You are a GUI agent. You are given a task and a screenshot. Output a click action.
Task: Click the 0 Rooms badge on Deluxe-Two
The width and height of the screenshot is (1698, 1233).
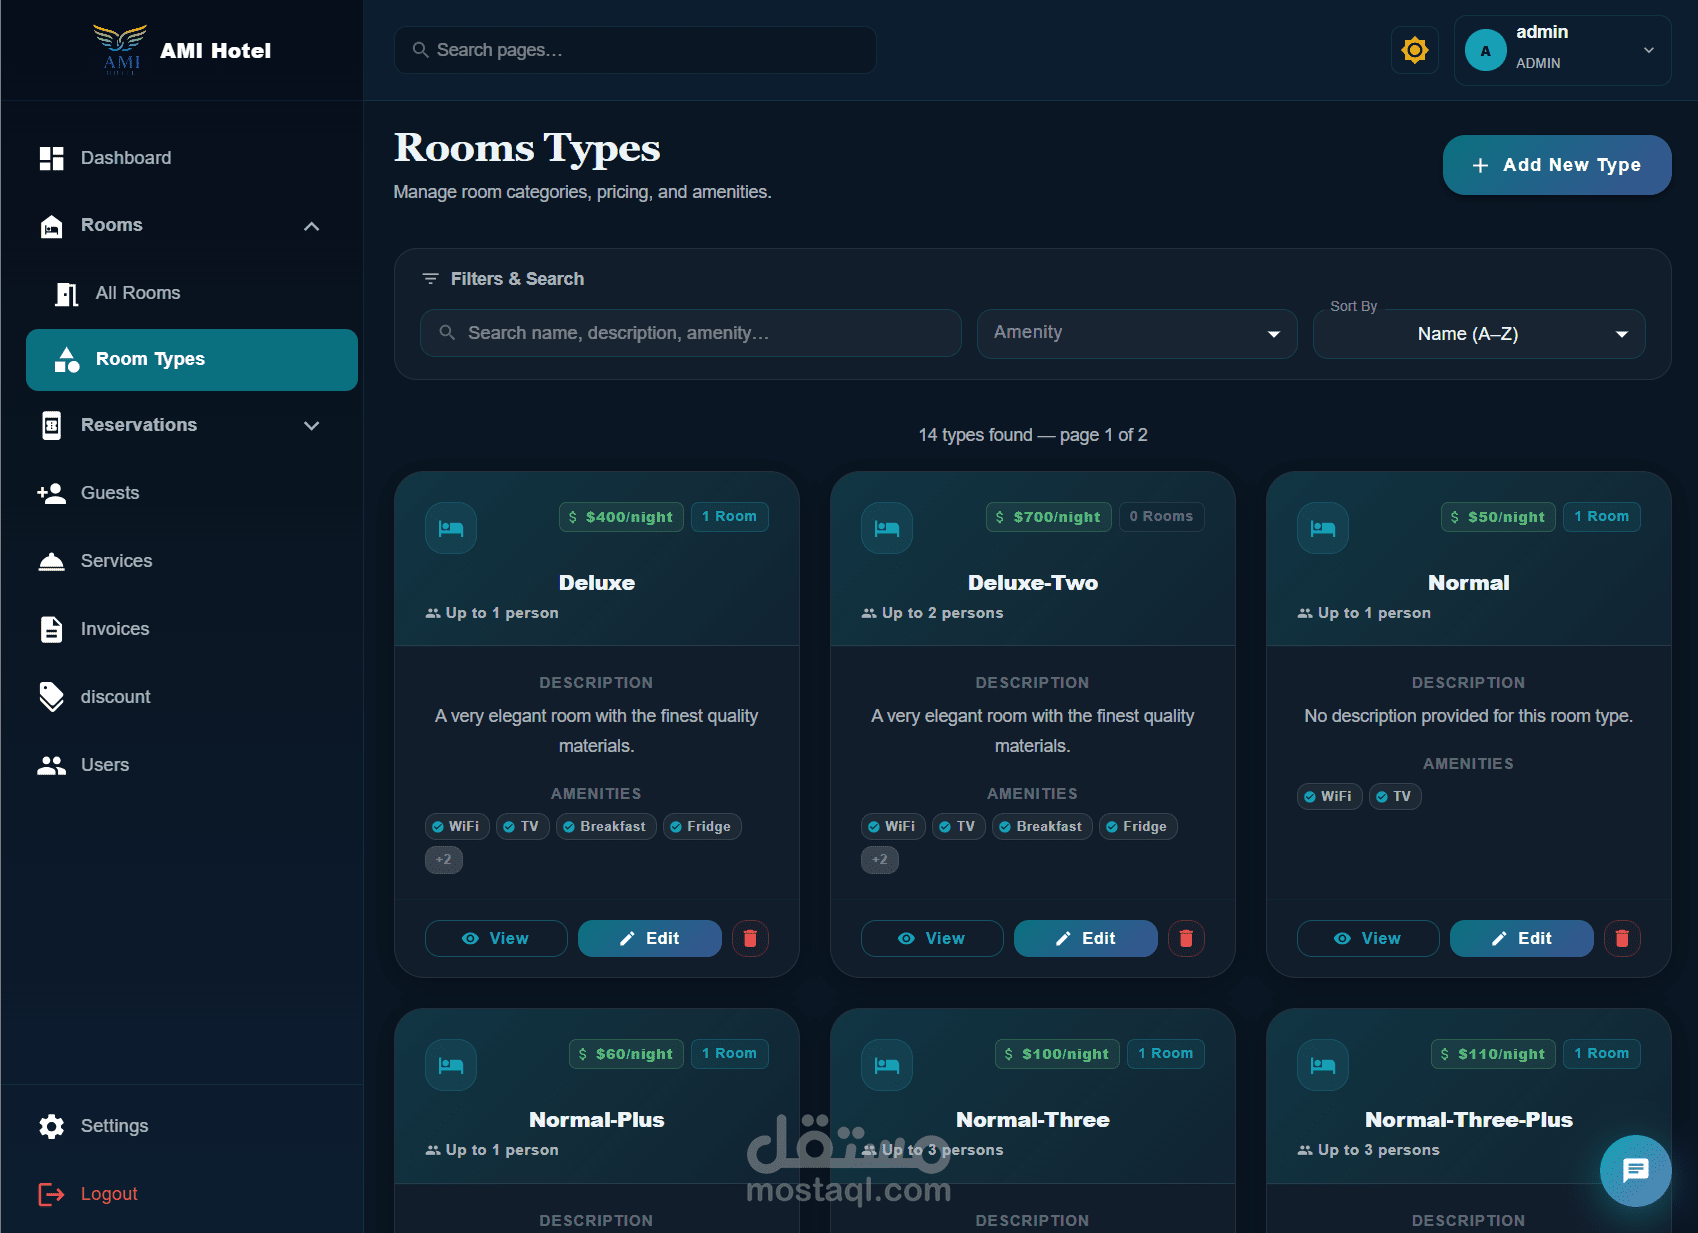pyautogui.click(x=1161, y=517)
